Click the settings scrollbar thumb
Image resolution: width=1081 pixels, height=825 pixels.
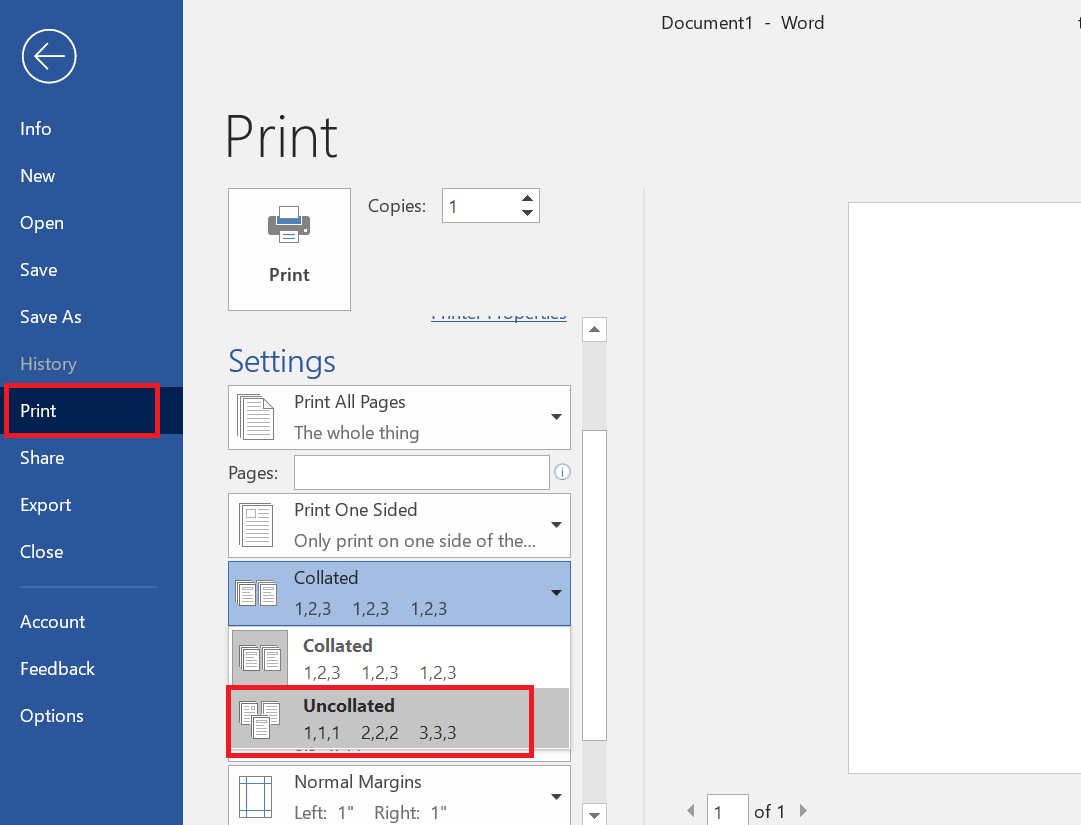point(594,585)
